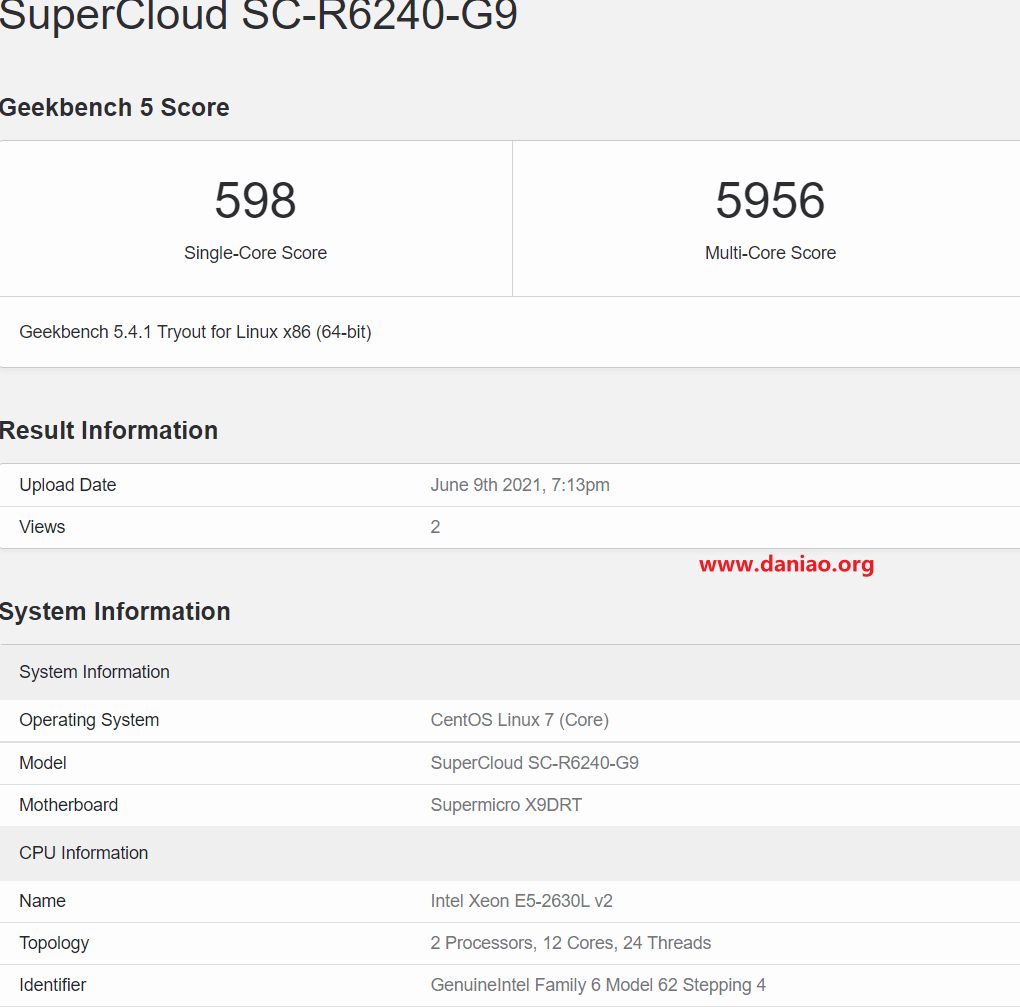Viewport: 1020px width, 1007px height.
Task: Click the Views count value
Action: click(x=435, y=527)
